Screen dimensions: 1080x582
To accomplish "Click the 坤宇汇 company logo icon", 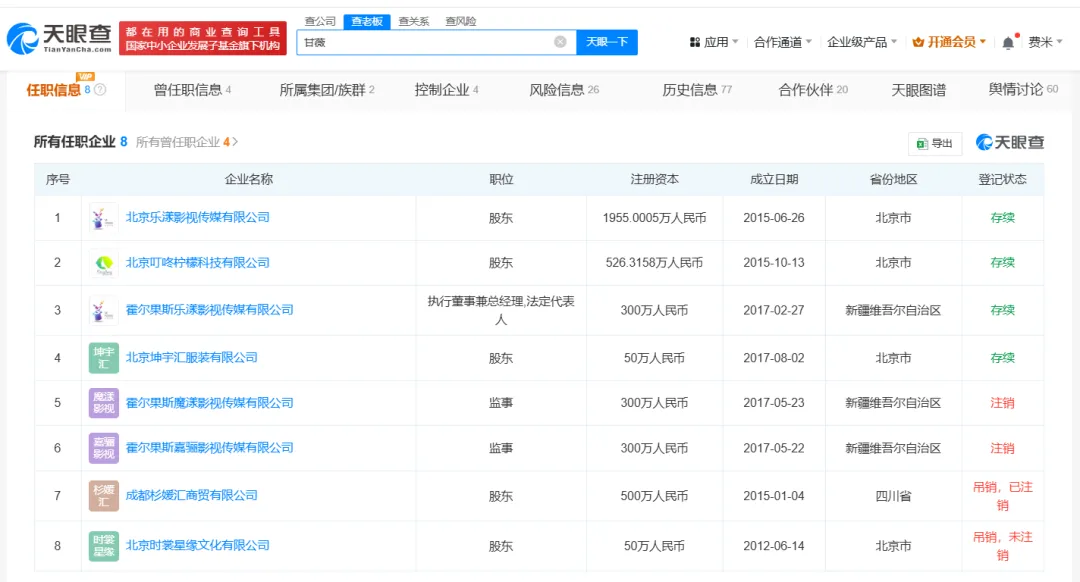I will pos(103,357).
